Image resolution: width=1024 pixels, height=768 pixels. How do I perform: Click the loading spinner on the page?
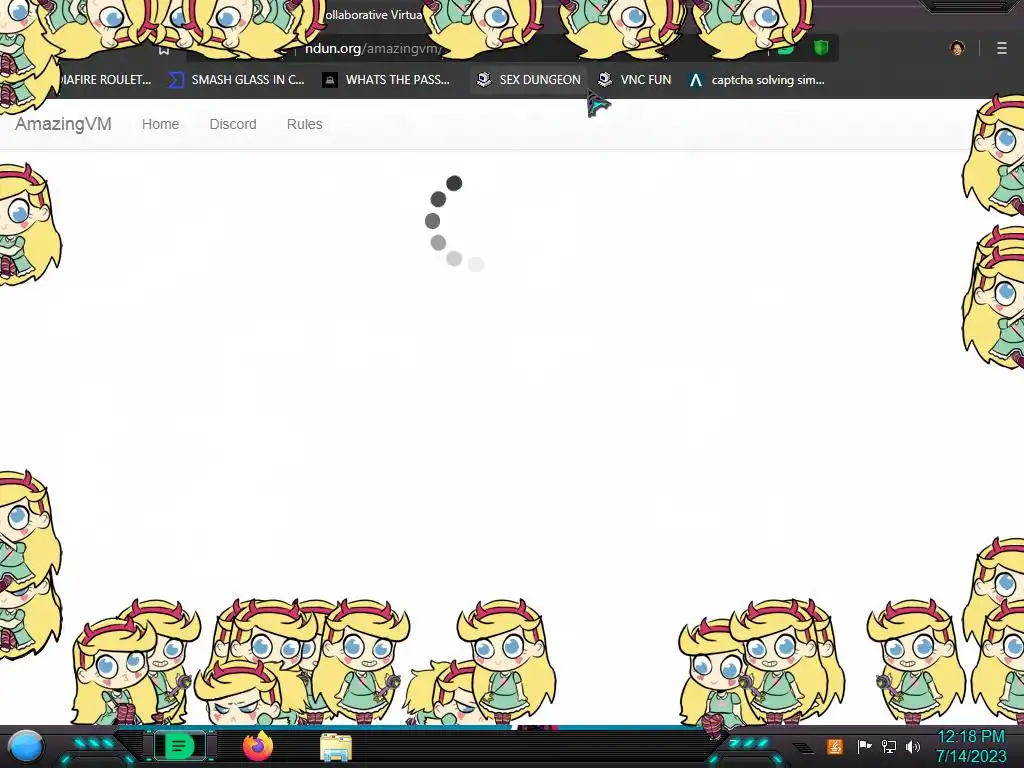pyautogui.click(x=454, y=223)
